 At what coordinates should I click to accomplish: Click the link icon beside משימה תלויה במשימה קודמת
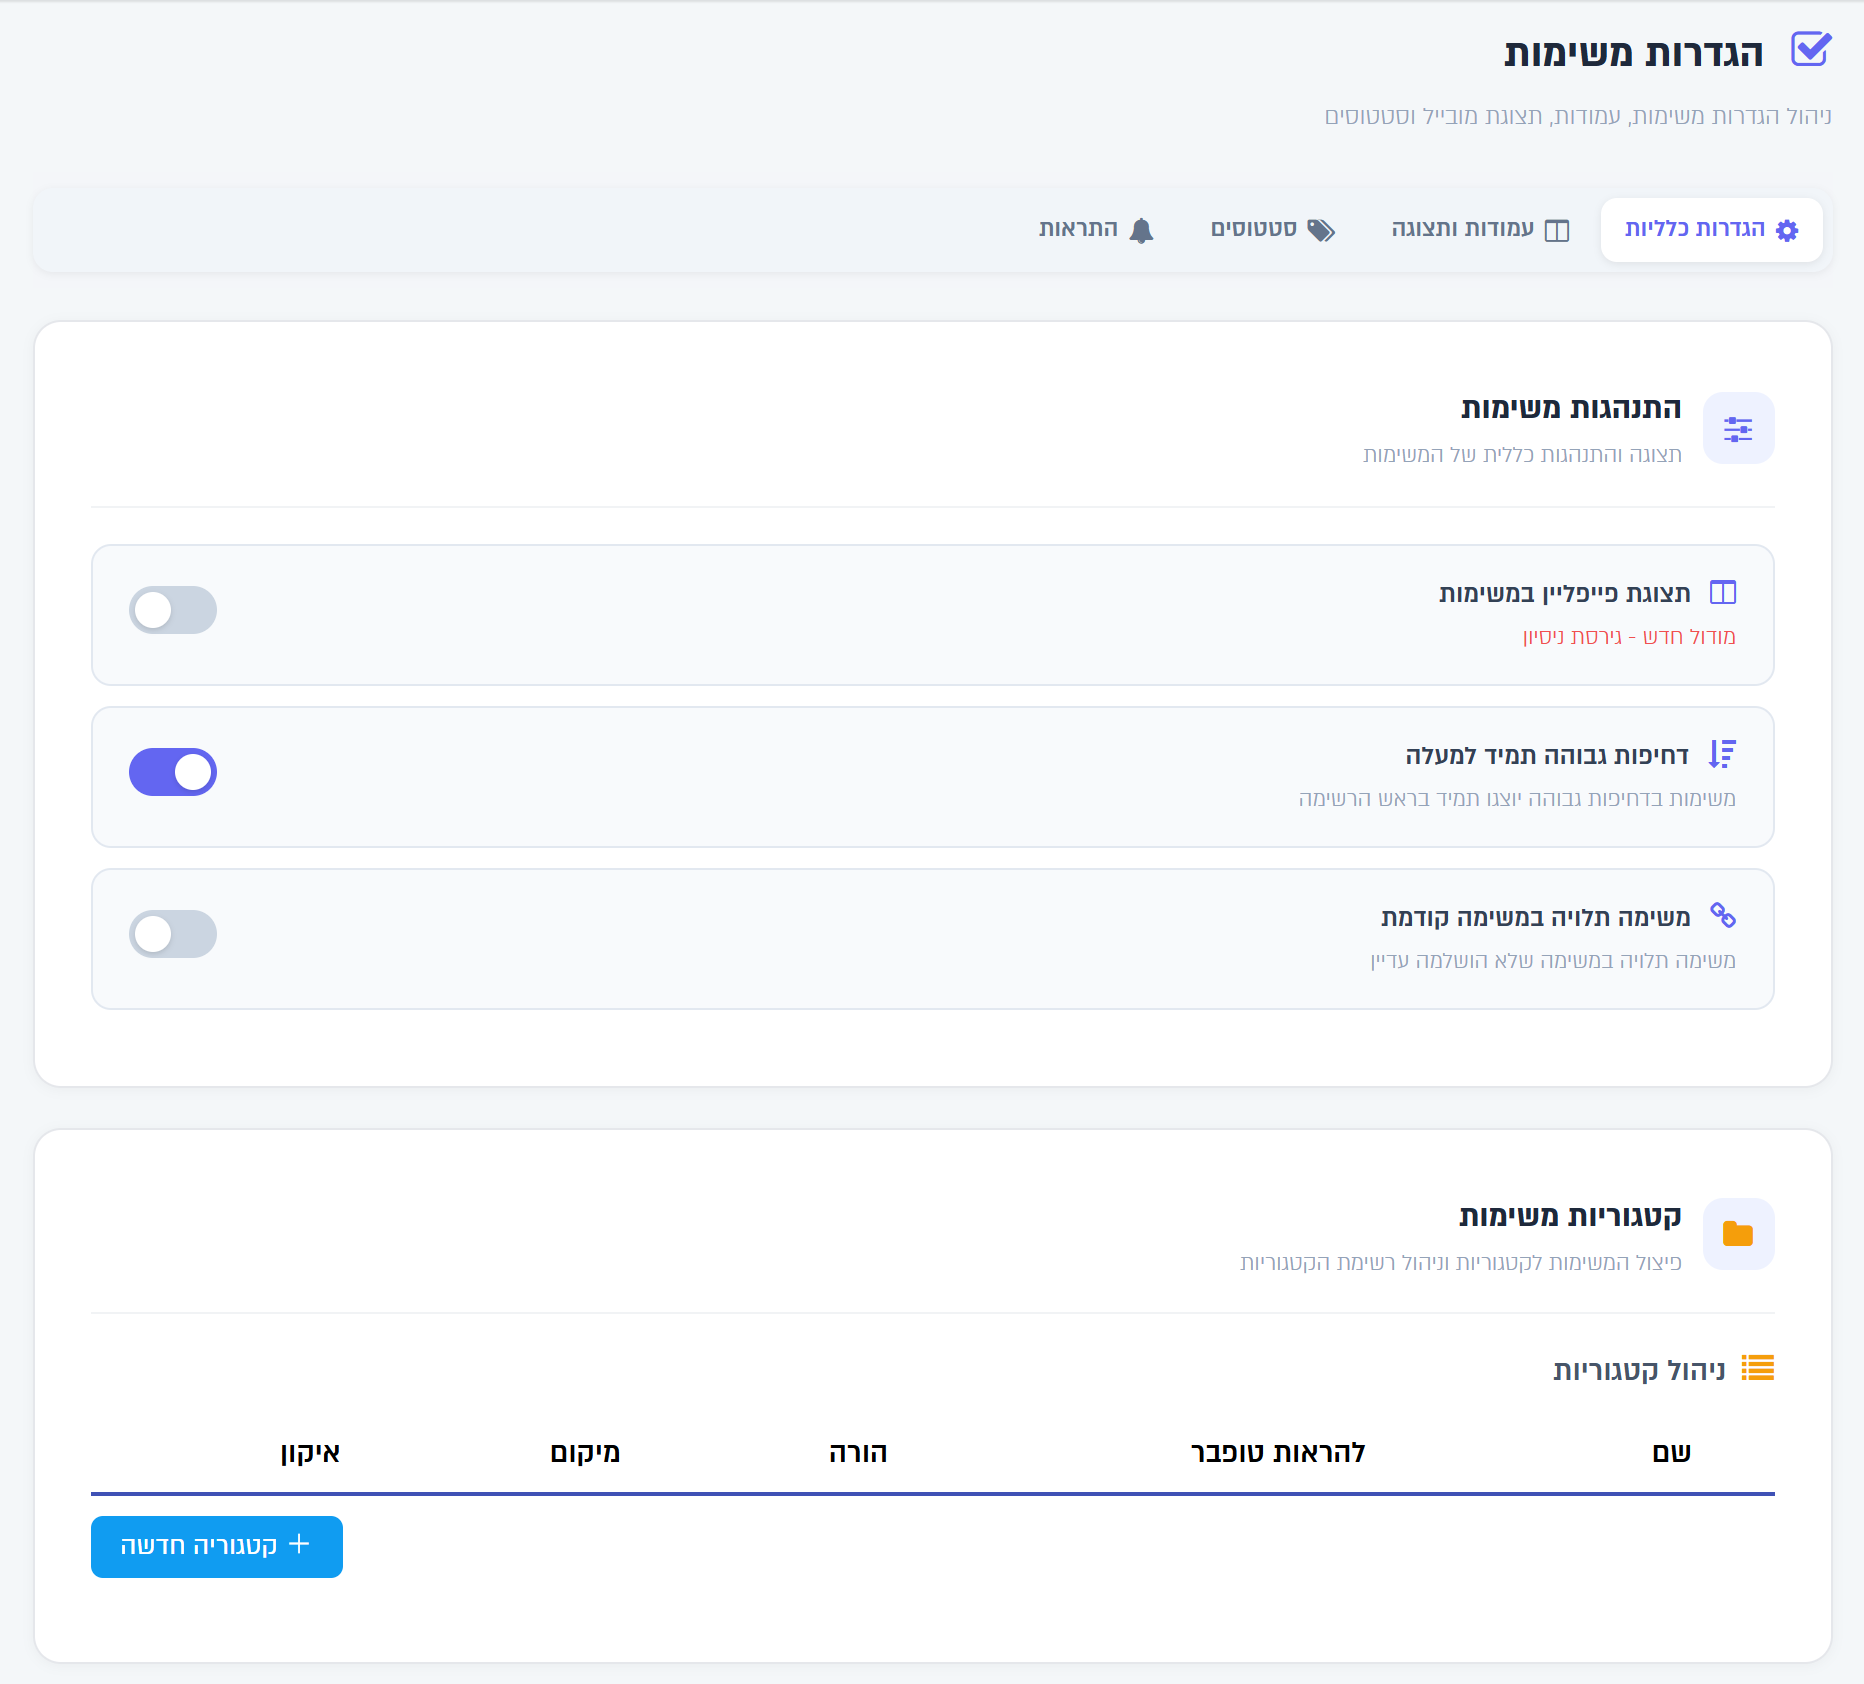click(x=1723, y=915)
